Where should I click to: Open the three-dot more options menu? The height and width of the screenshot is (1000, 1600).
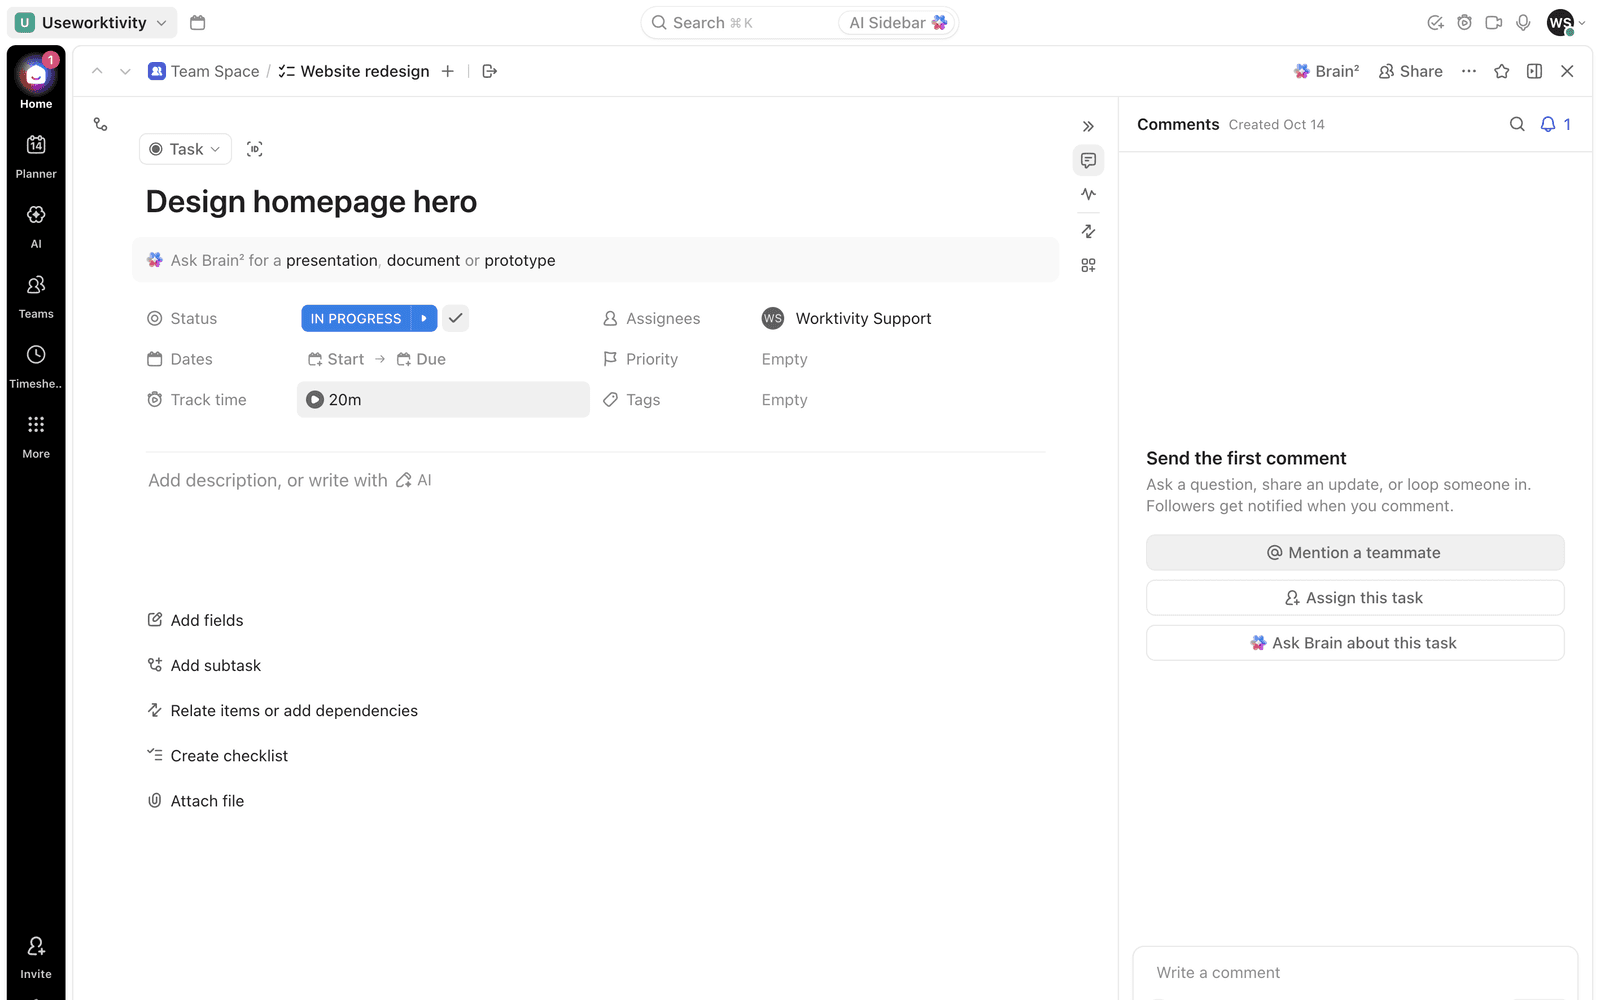1469,71
